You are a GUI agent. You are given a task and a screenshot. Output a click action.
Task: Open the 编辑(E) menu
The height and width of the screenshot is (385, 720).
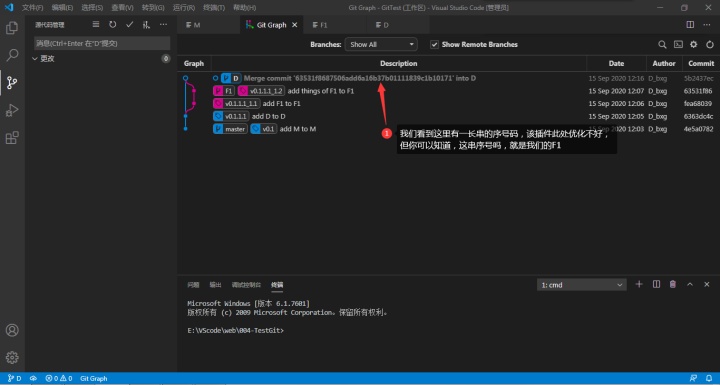62,7
